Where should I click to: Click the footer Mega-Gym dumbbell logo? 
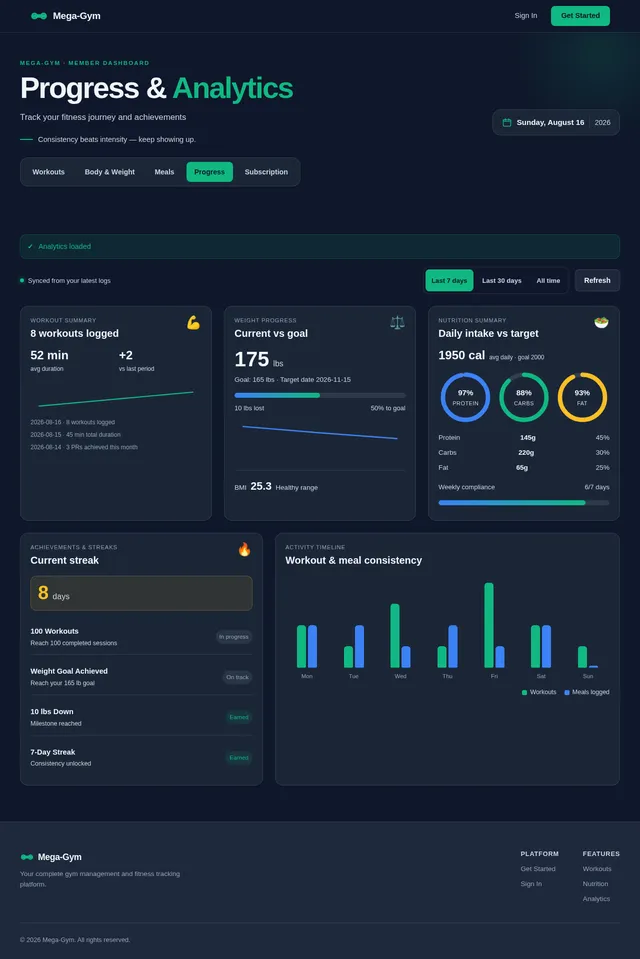pyautogui.click(x=27, y=857)
